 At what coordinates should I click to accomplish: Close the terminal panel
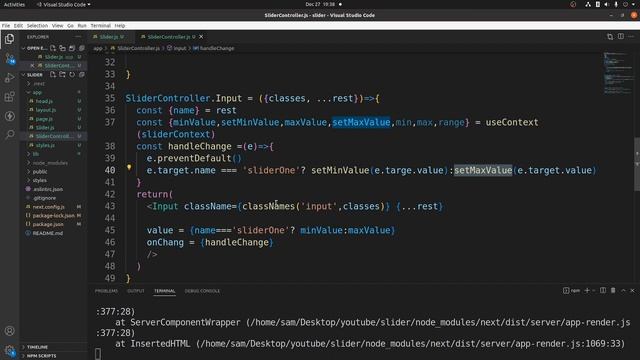pyautogui.click(x=633, y=291)
